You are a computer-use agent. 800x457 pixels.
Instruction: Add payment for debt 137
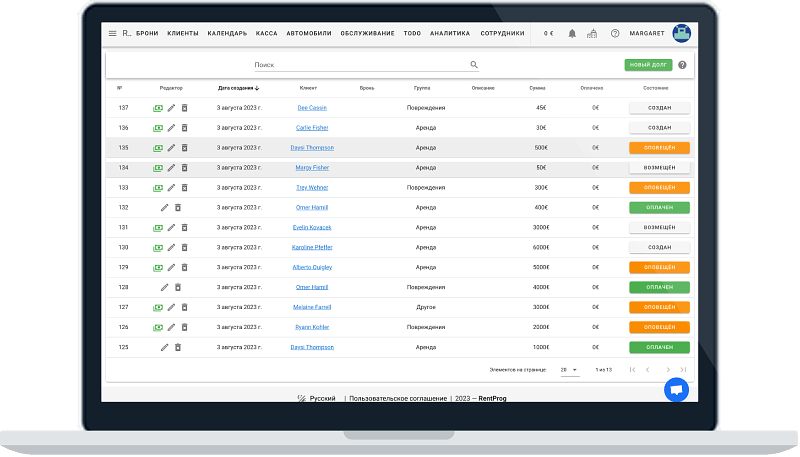[x=158, y=108]
